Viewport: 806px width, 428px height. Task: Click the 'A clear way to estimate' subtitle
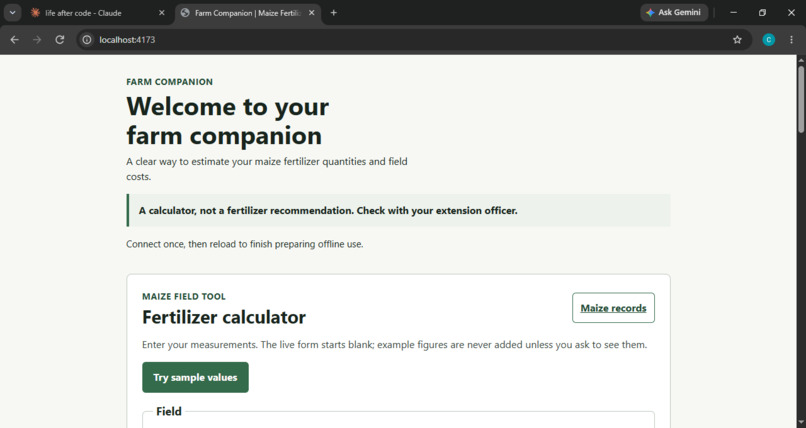click(267, 169)
